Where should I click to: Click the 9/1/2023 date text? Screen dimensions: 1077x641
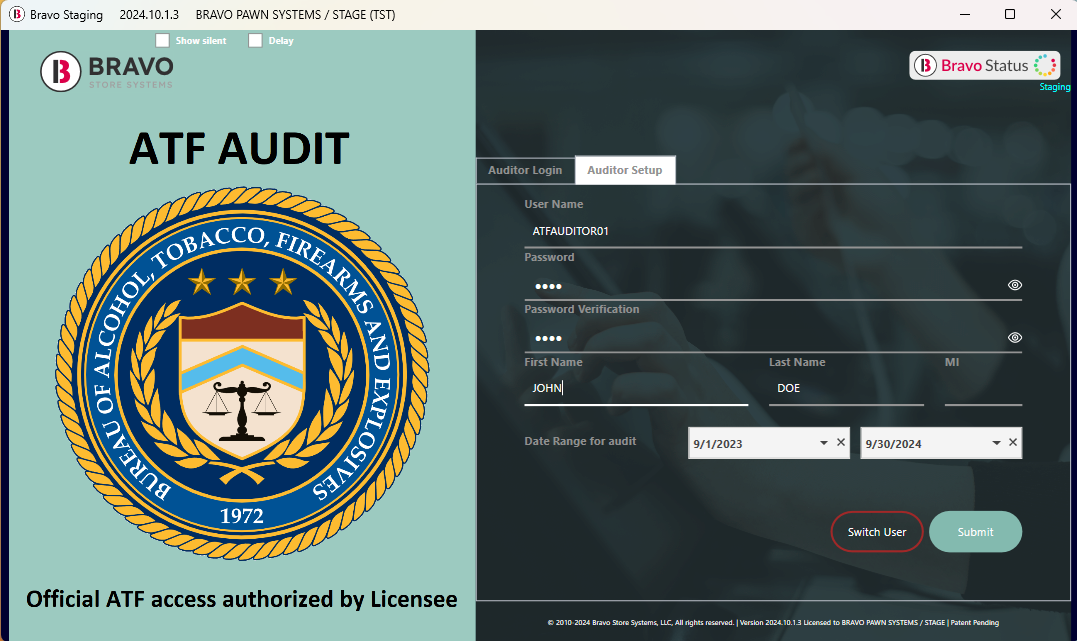pyautogui.click(x=718, y=444)
